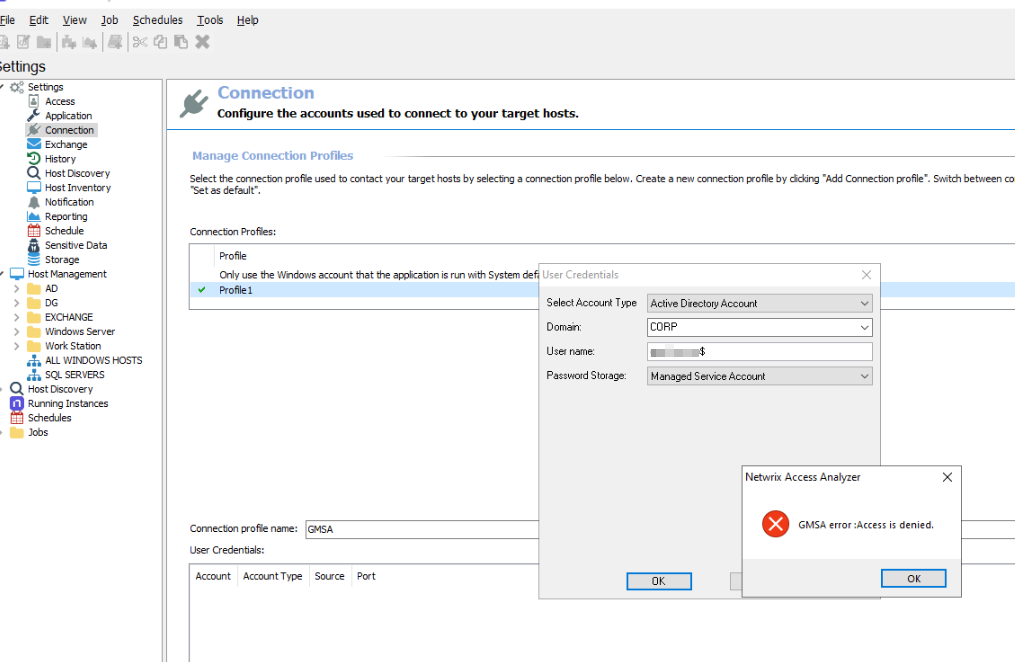
Task: Click the Storage database icon
Action: click(34, 259)
